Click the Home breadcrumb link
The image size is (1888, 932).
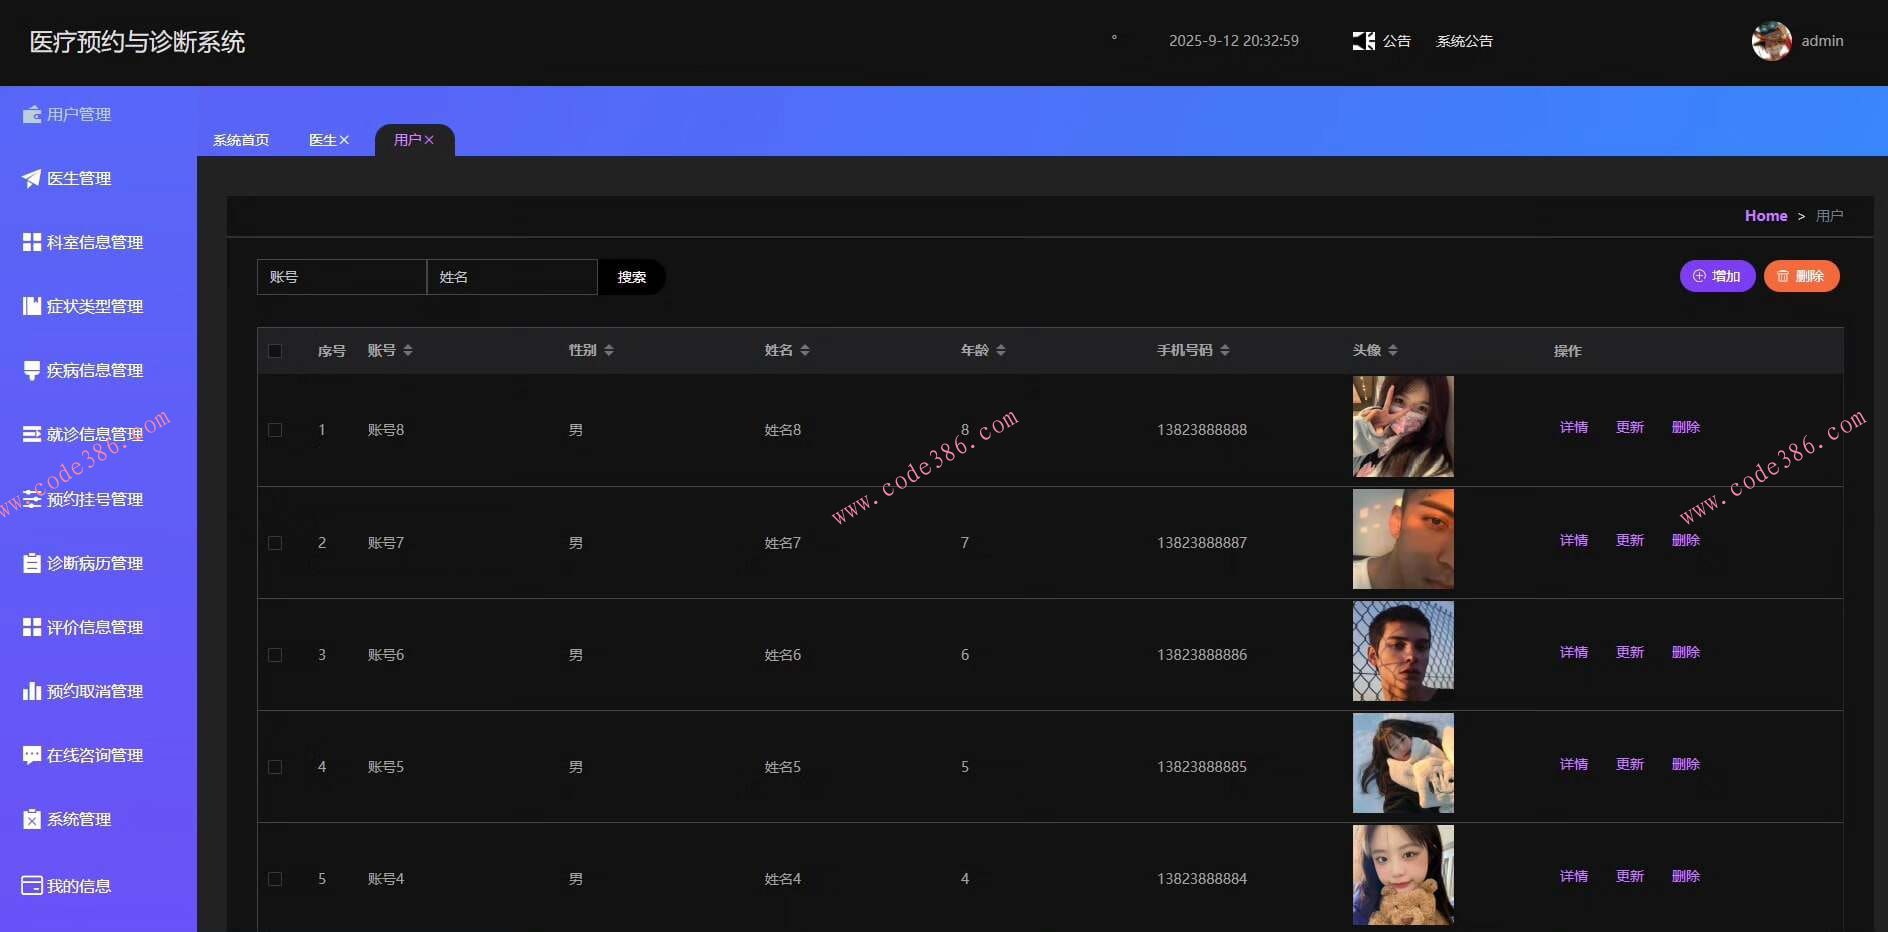[x=1766, y=216]
